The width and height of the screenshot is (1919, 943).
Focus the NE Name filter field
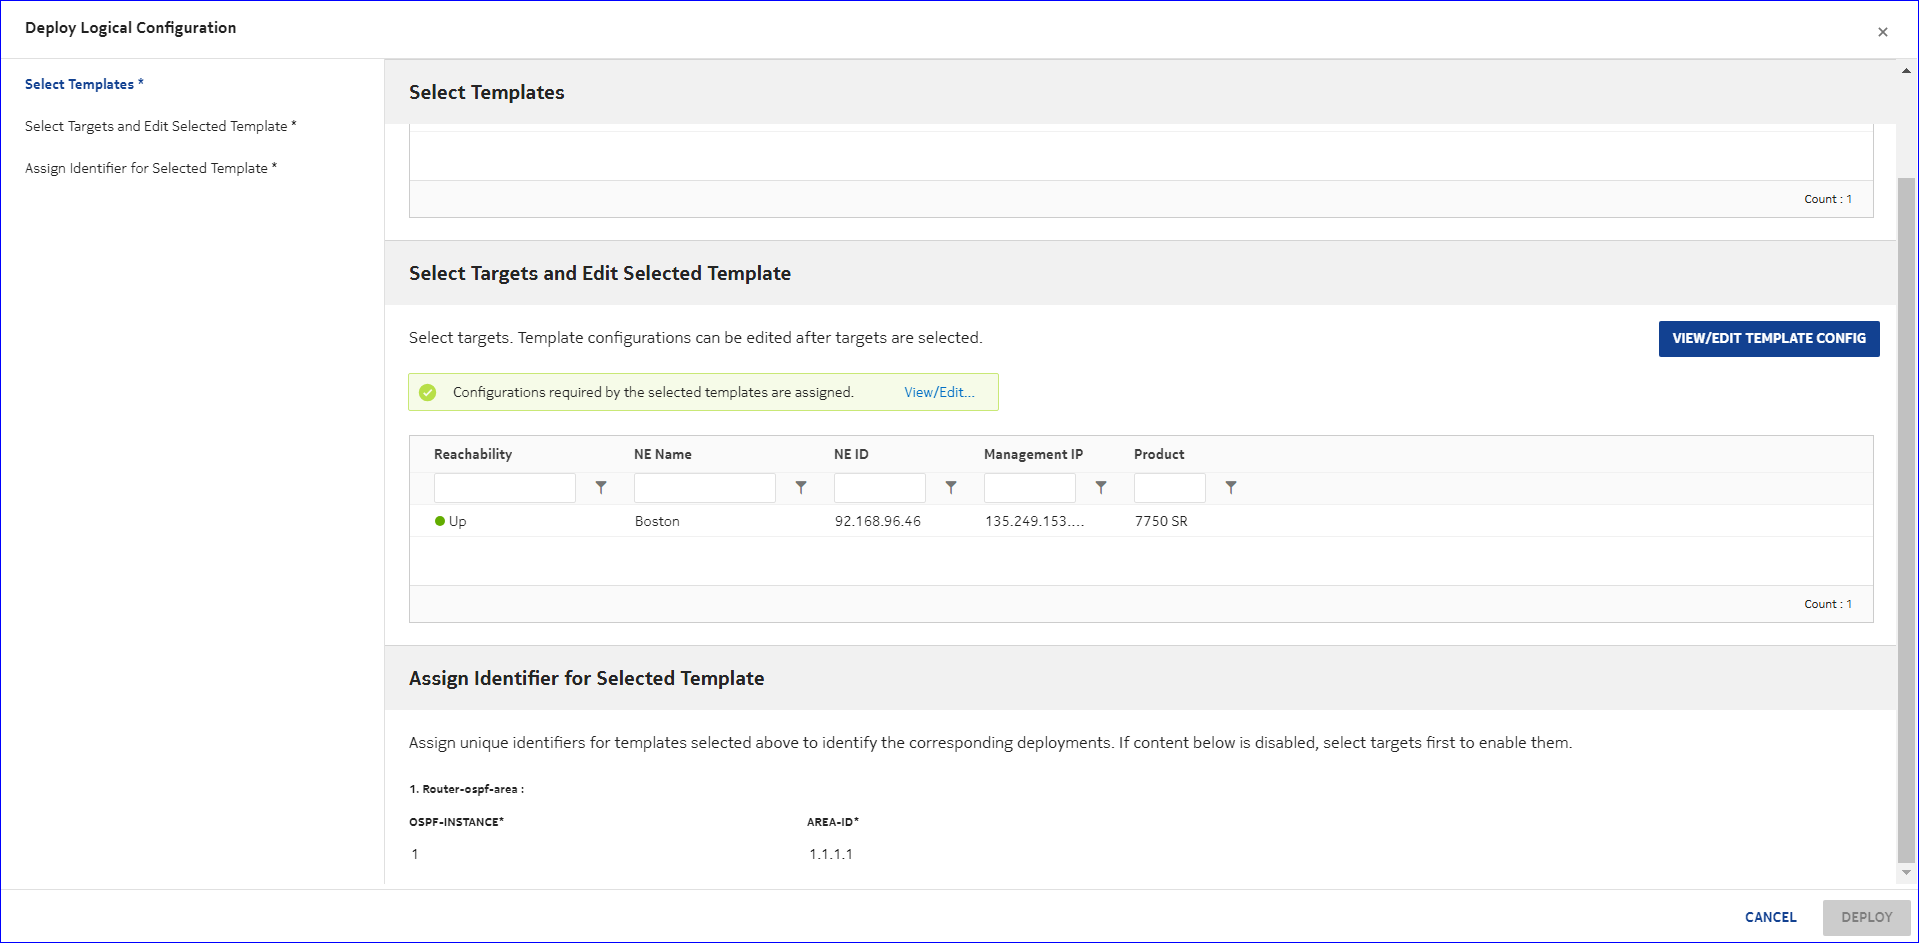point(705,488)
